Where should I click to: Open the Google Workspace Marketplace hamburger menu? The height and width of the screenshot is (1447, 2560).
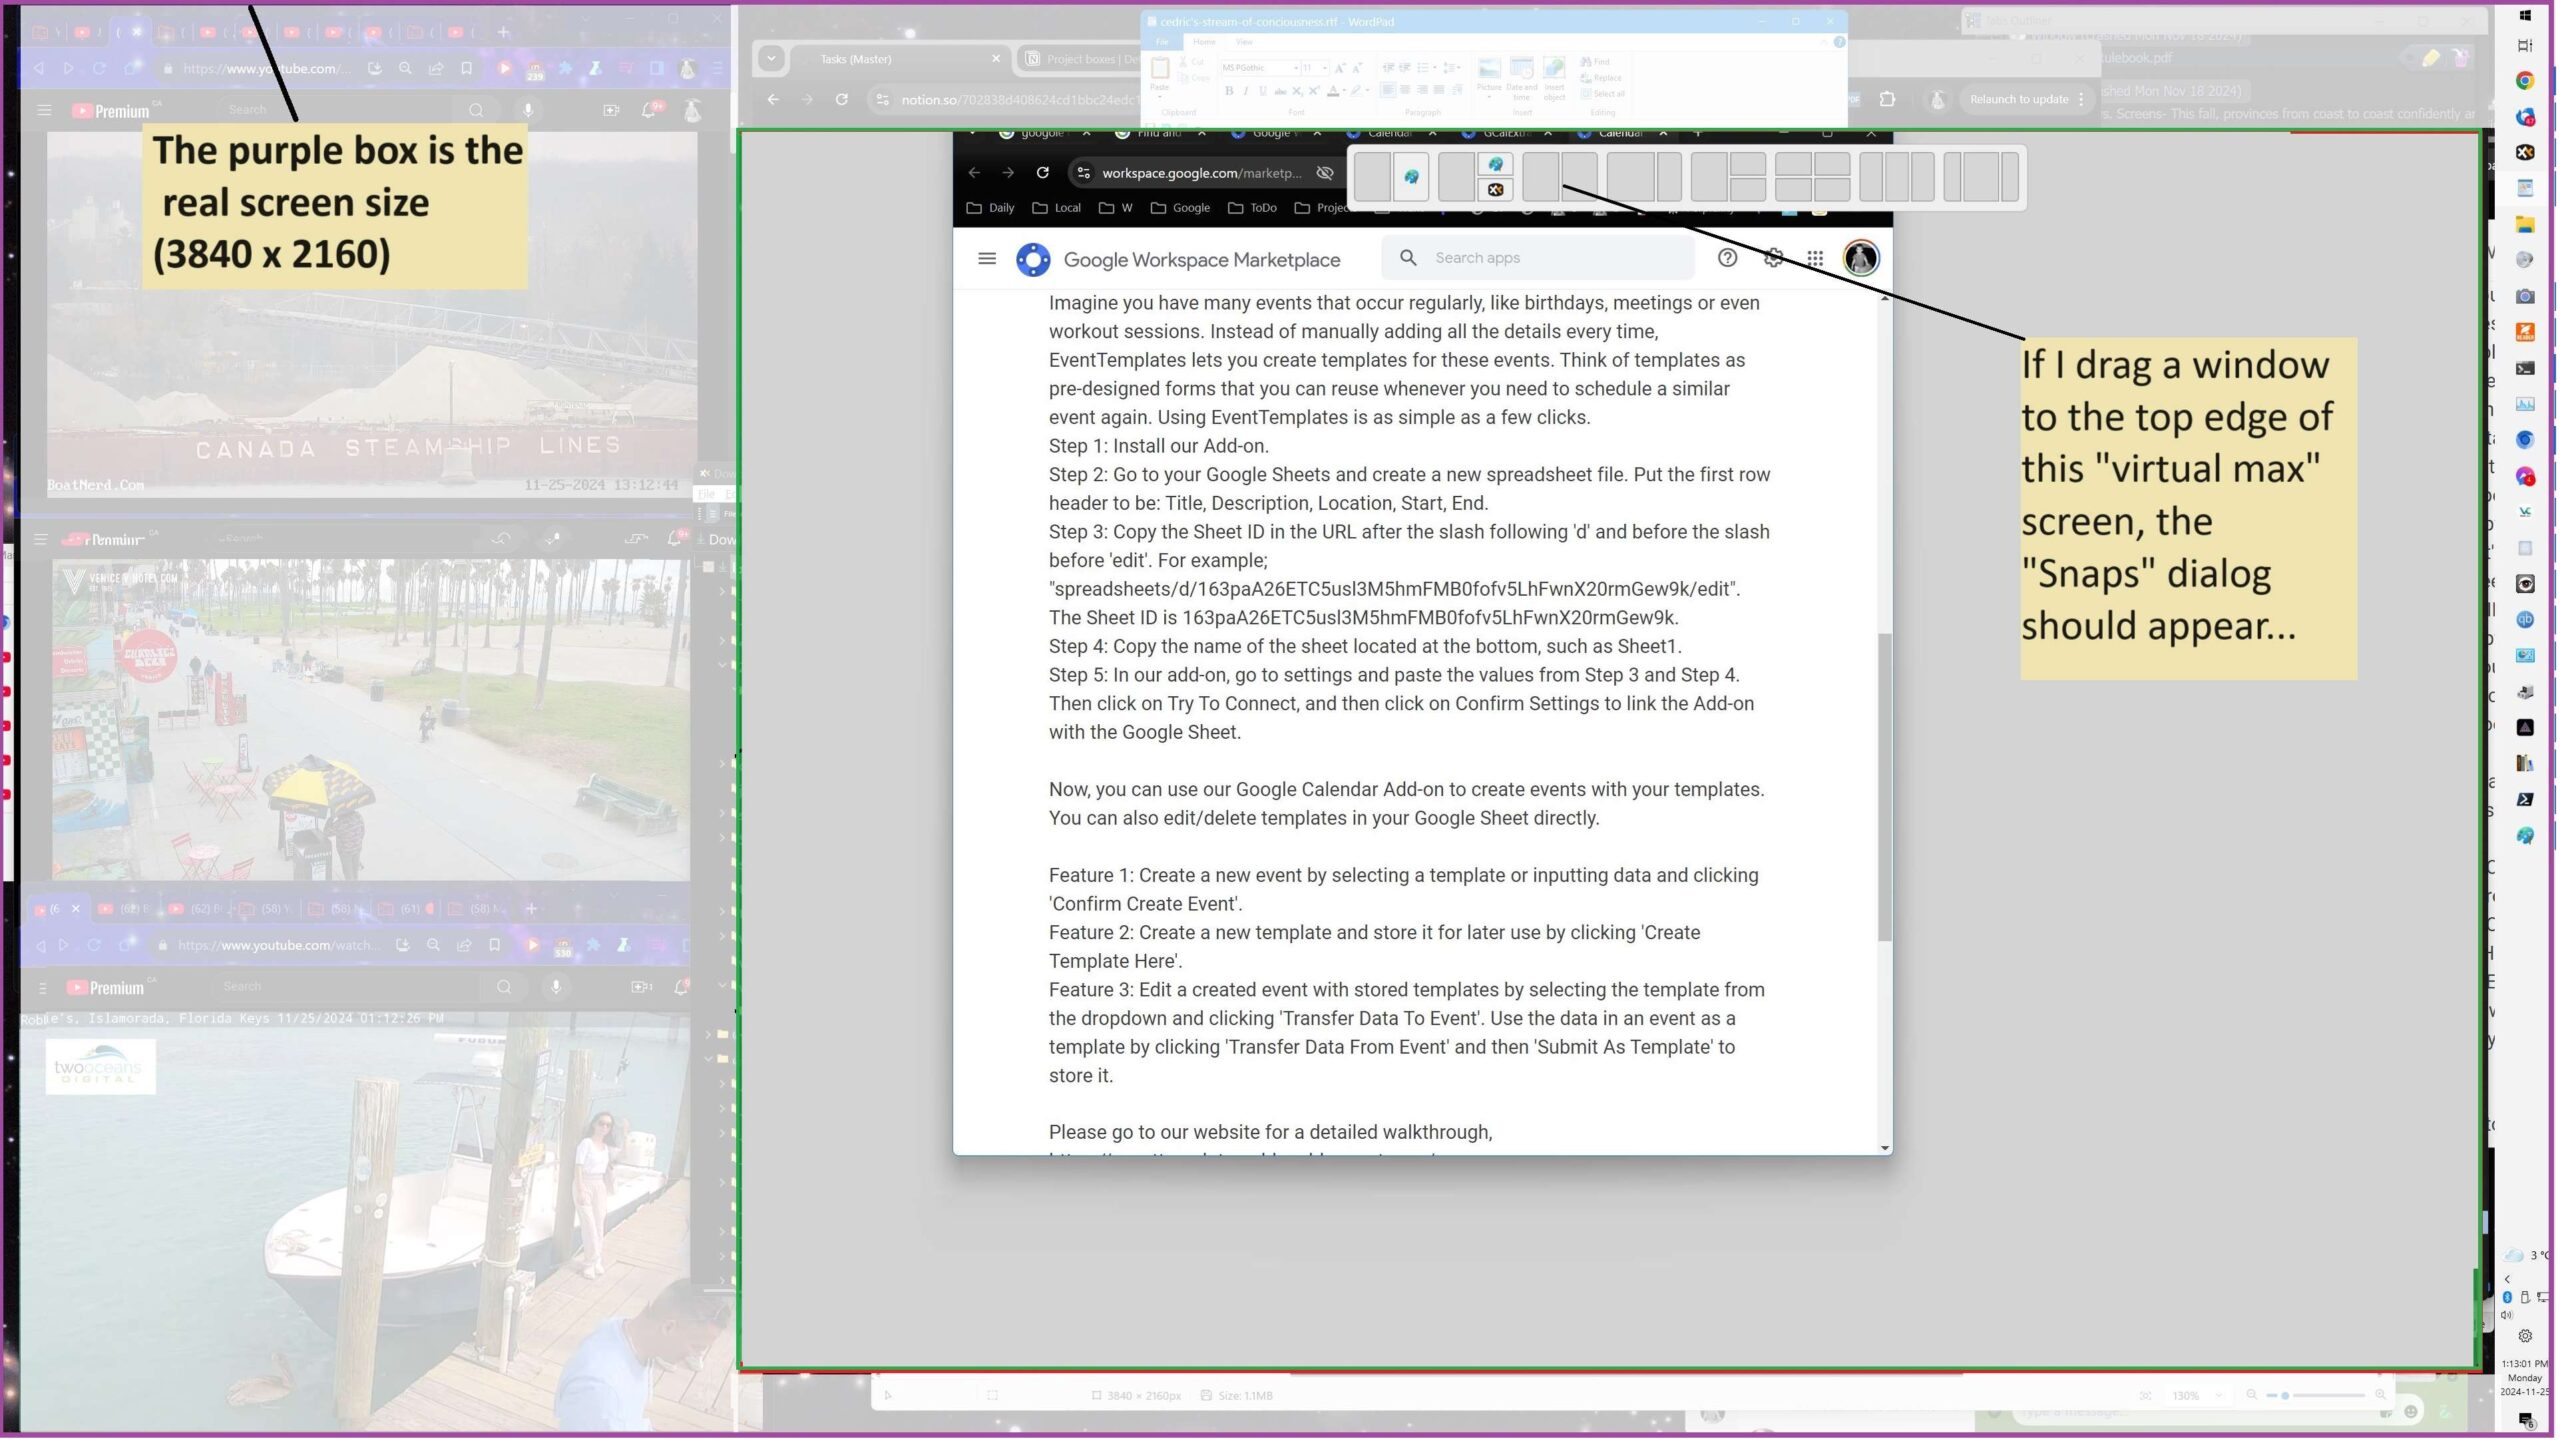pyautogui.click(x=986, y=259)
